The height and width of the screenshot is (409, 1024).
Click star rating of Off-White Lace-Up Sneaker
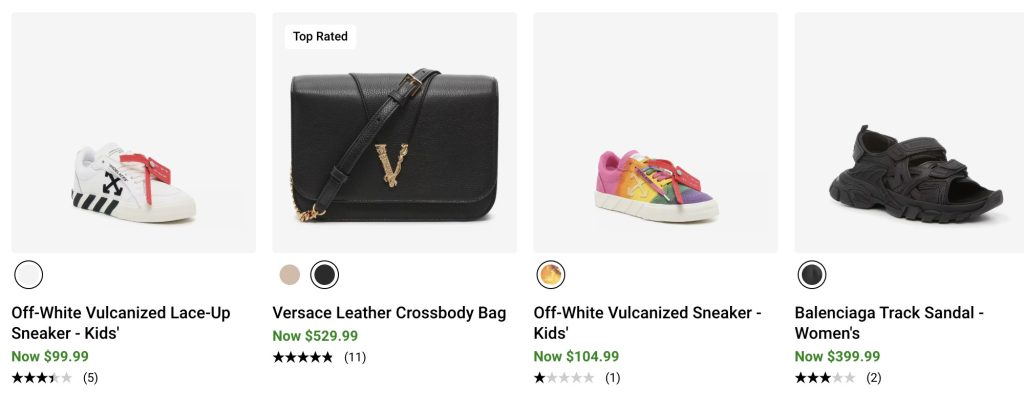tap(41, 378)
